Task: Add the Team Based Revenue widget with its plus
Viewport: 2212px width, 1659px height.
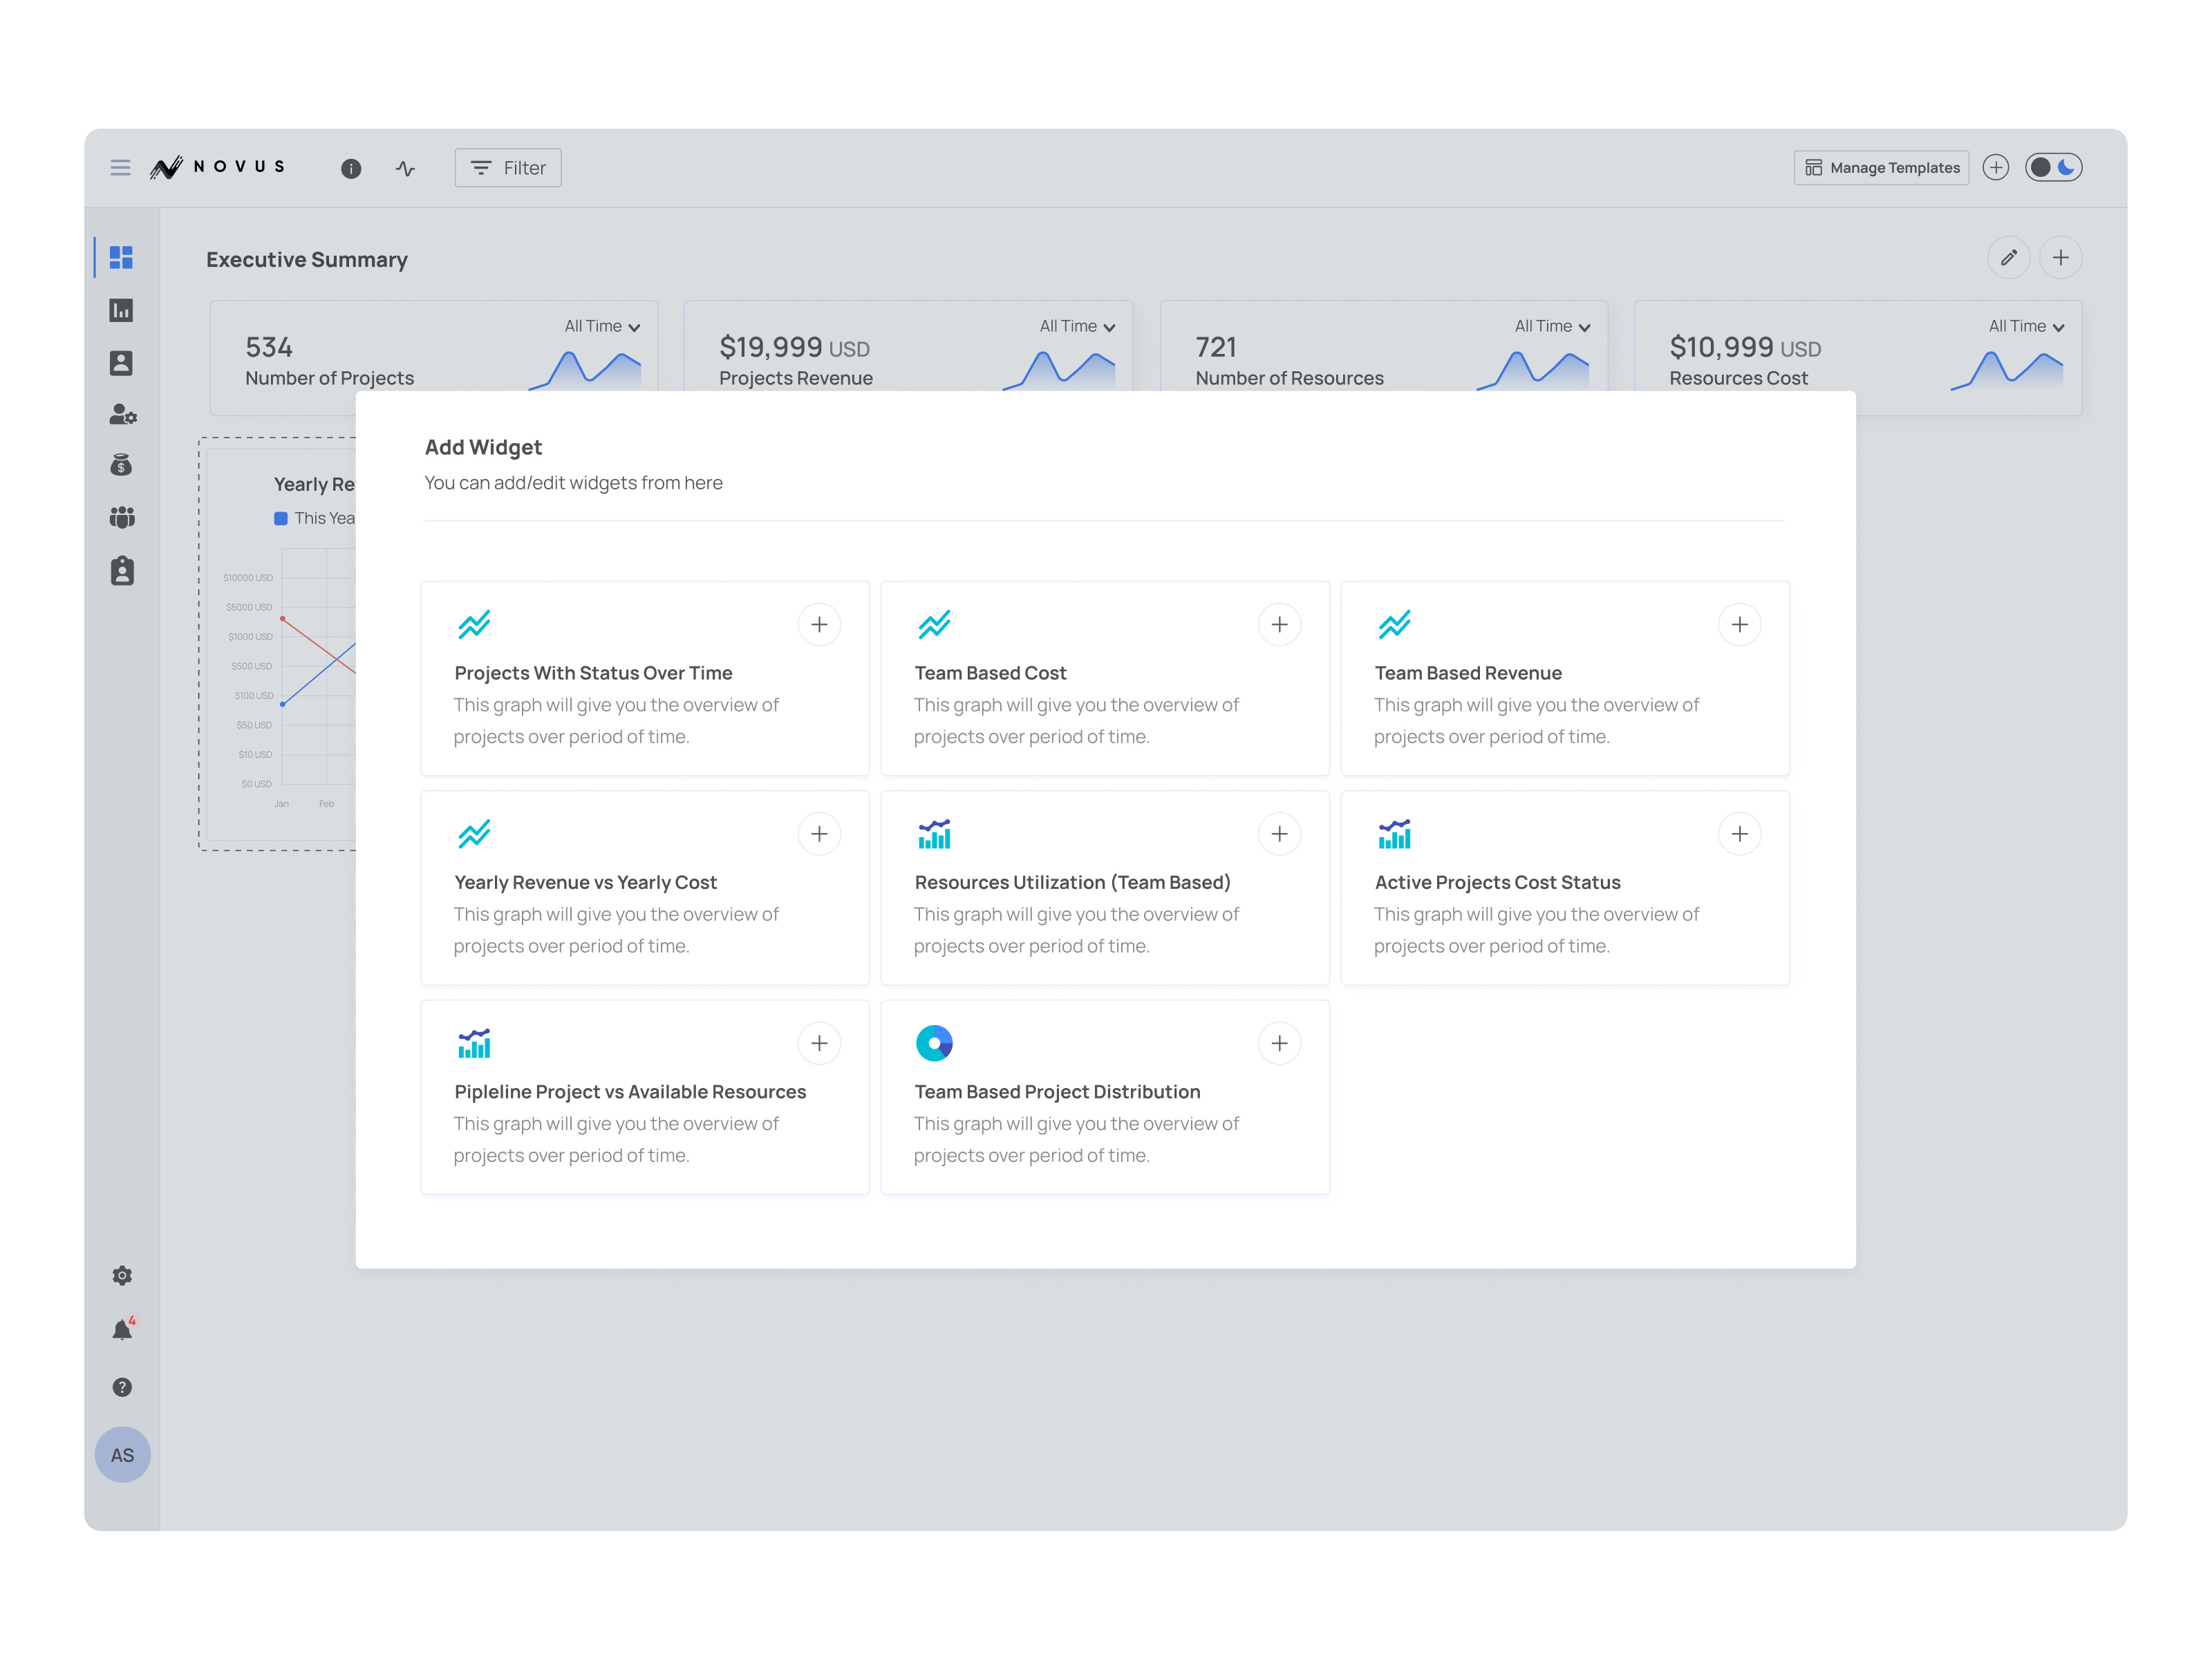Action: coord(1740,624)
